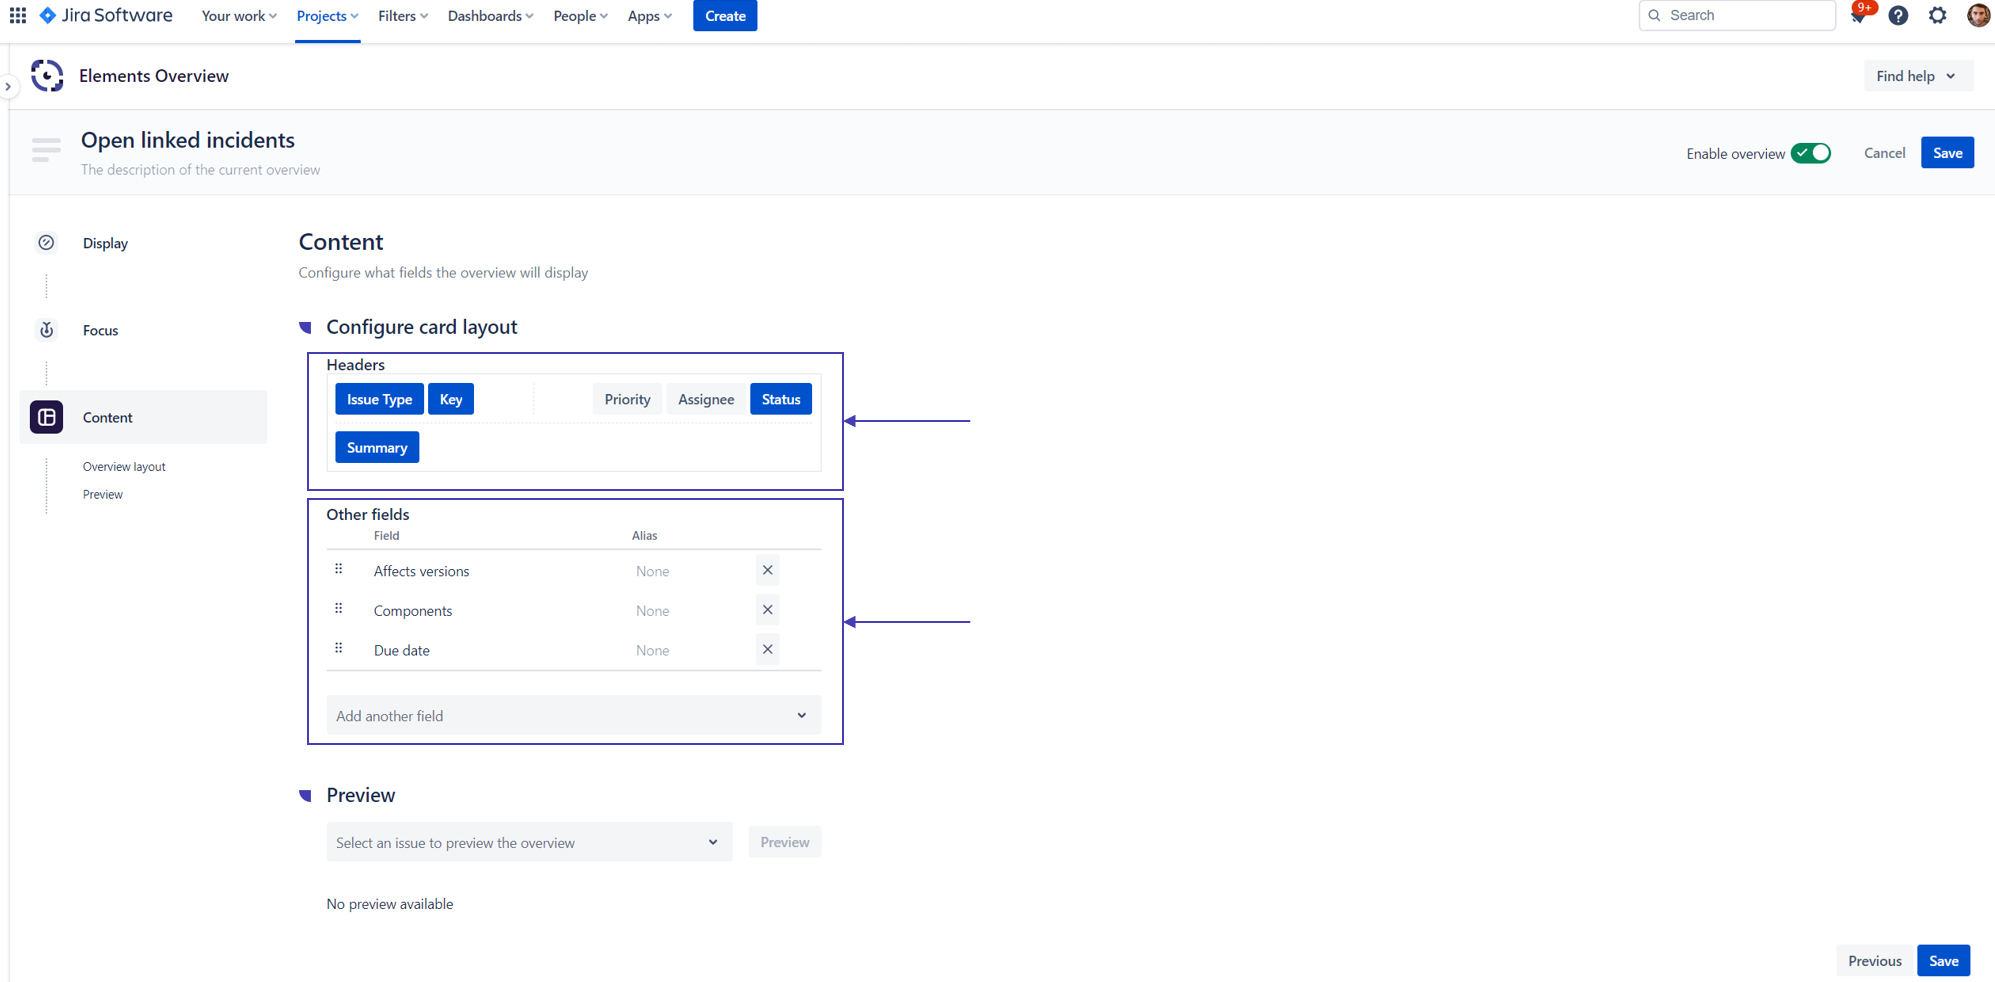Remove the Due date field
1995x982 pixels.
click(767, 650)
